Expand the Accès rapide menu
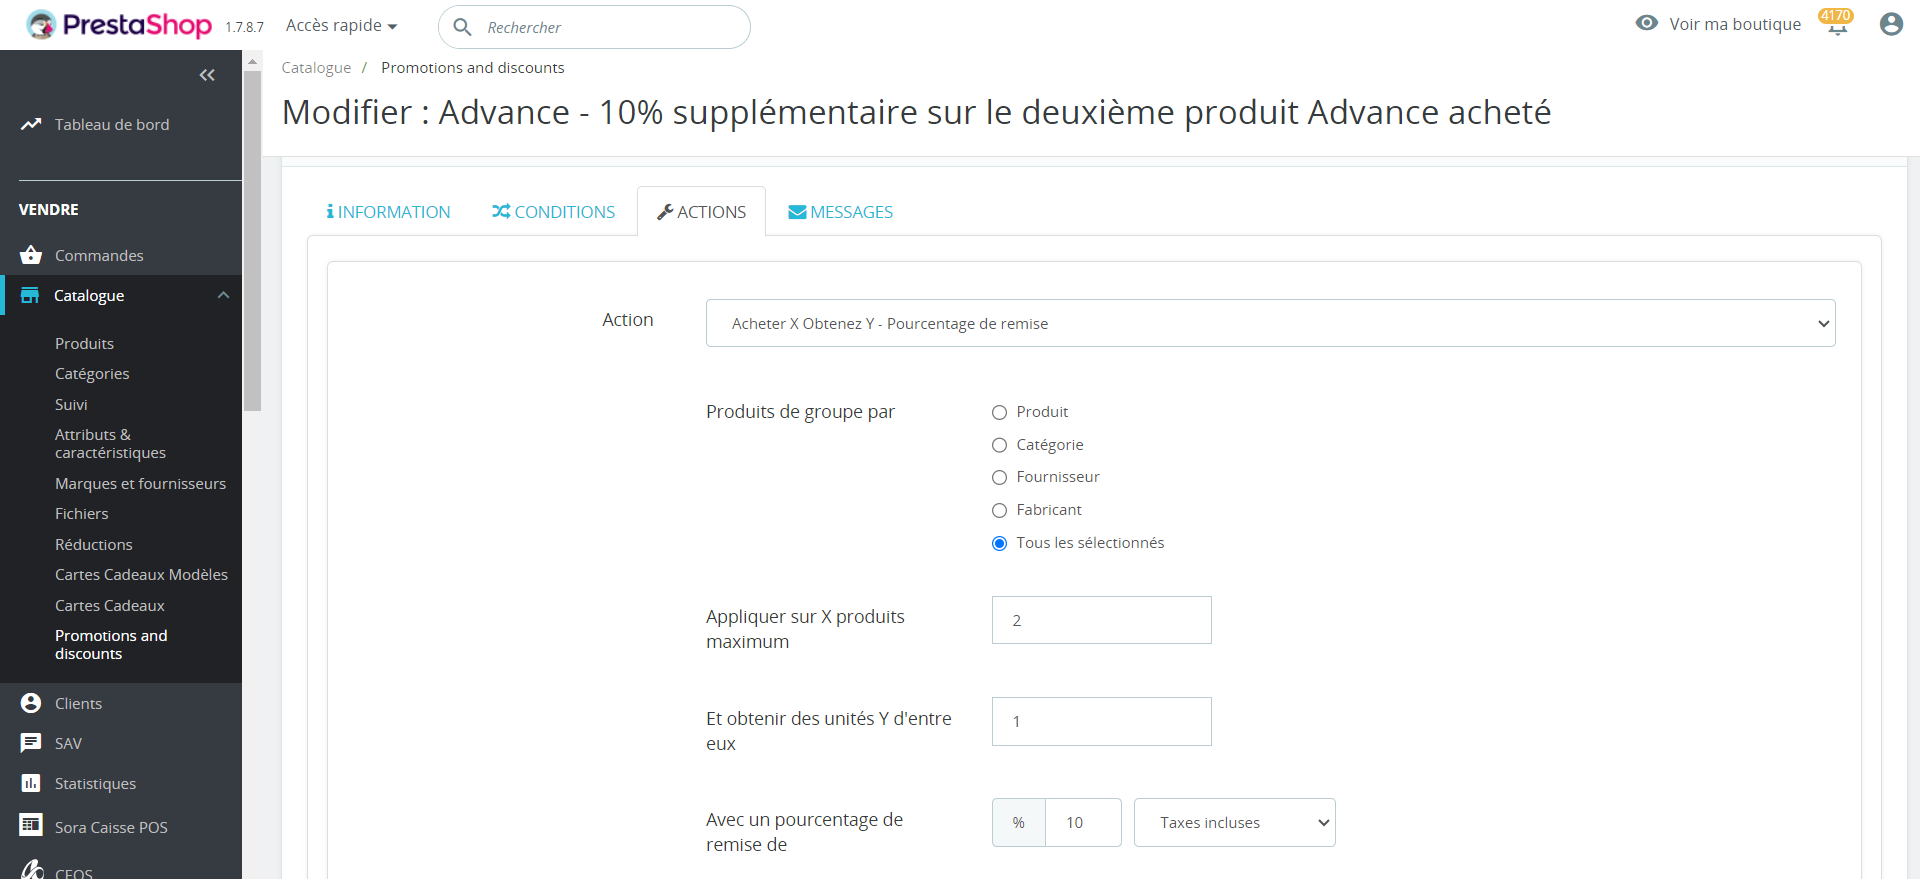The image size is (1920, 879). point(341,26)
